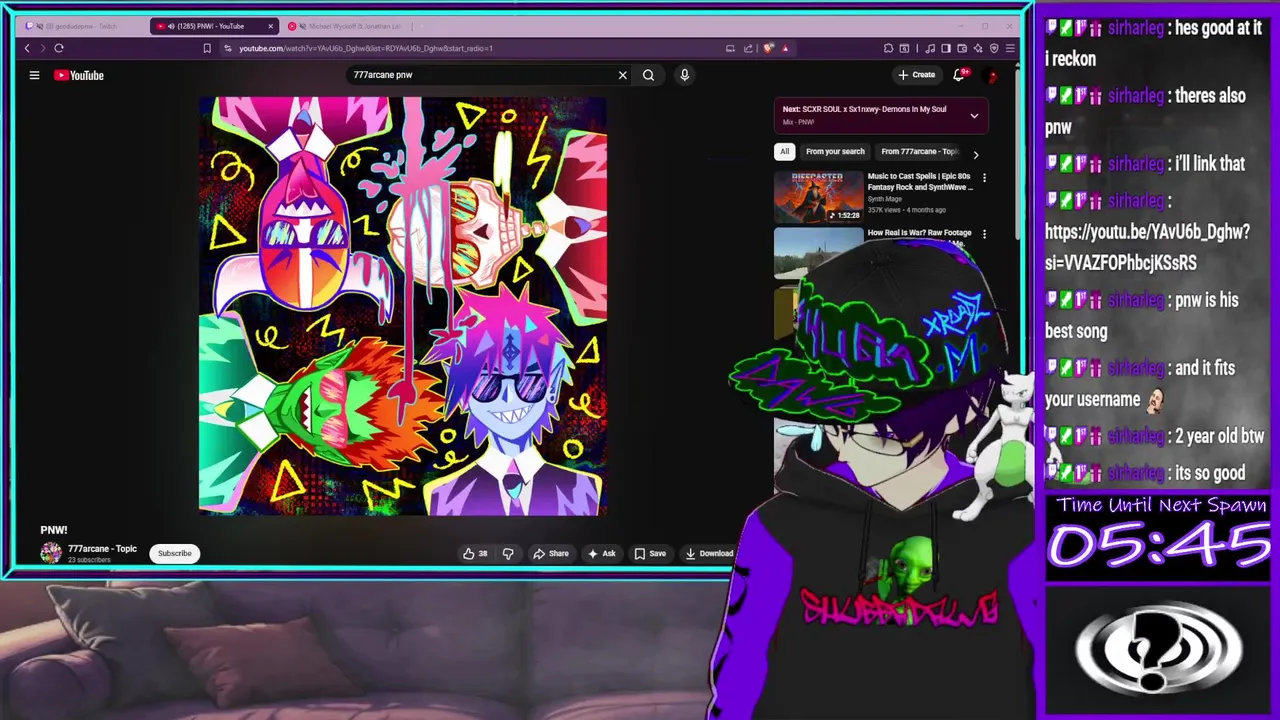Select the 'From 777arcane - Topic' chip
This screenshot has height=720, width=1280.
coord(918,152)
